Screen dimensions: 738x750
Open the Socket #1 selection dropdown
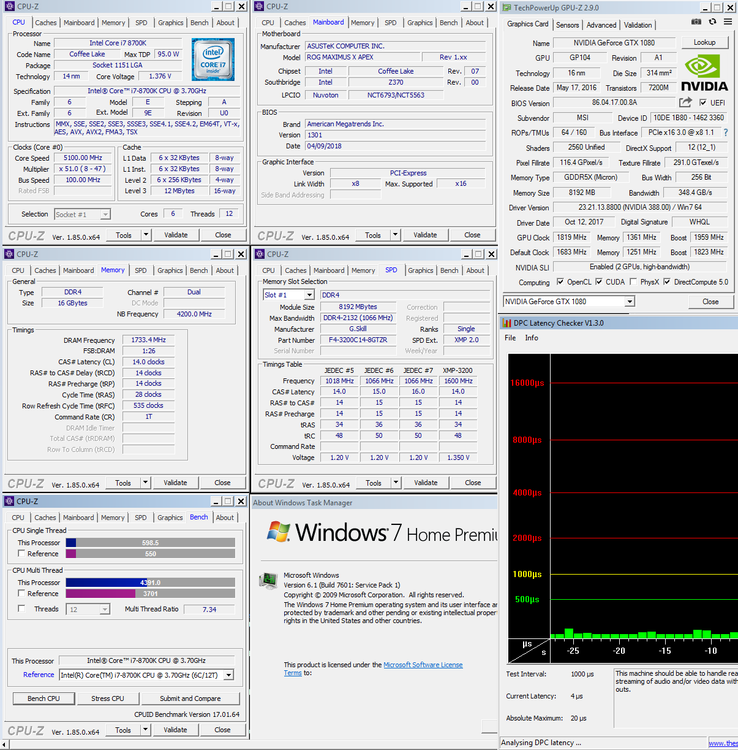(x=105, y=214)
